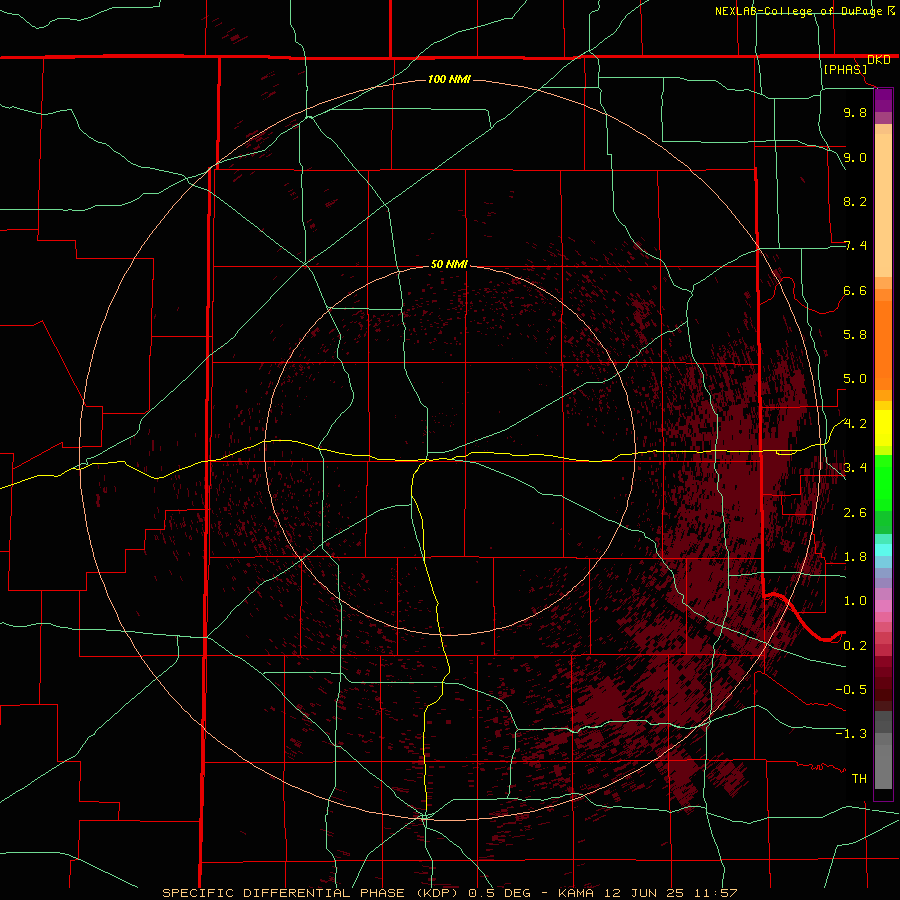Click the 4.2 legend value

(855, 424)
